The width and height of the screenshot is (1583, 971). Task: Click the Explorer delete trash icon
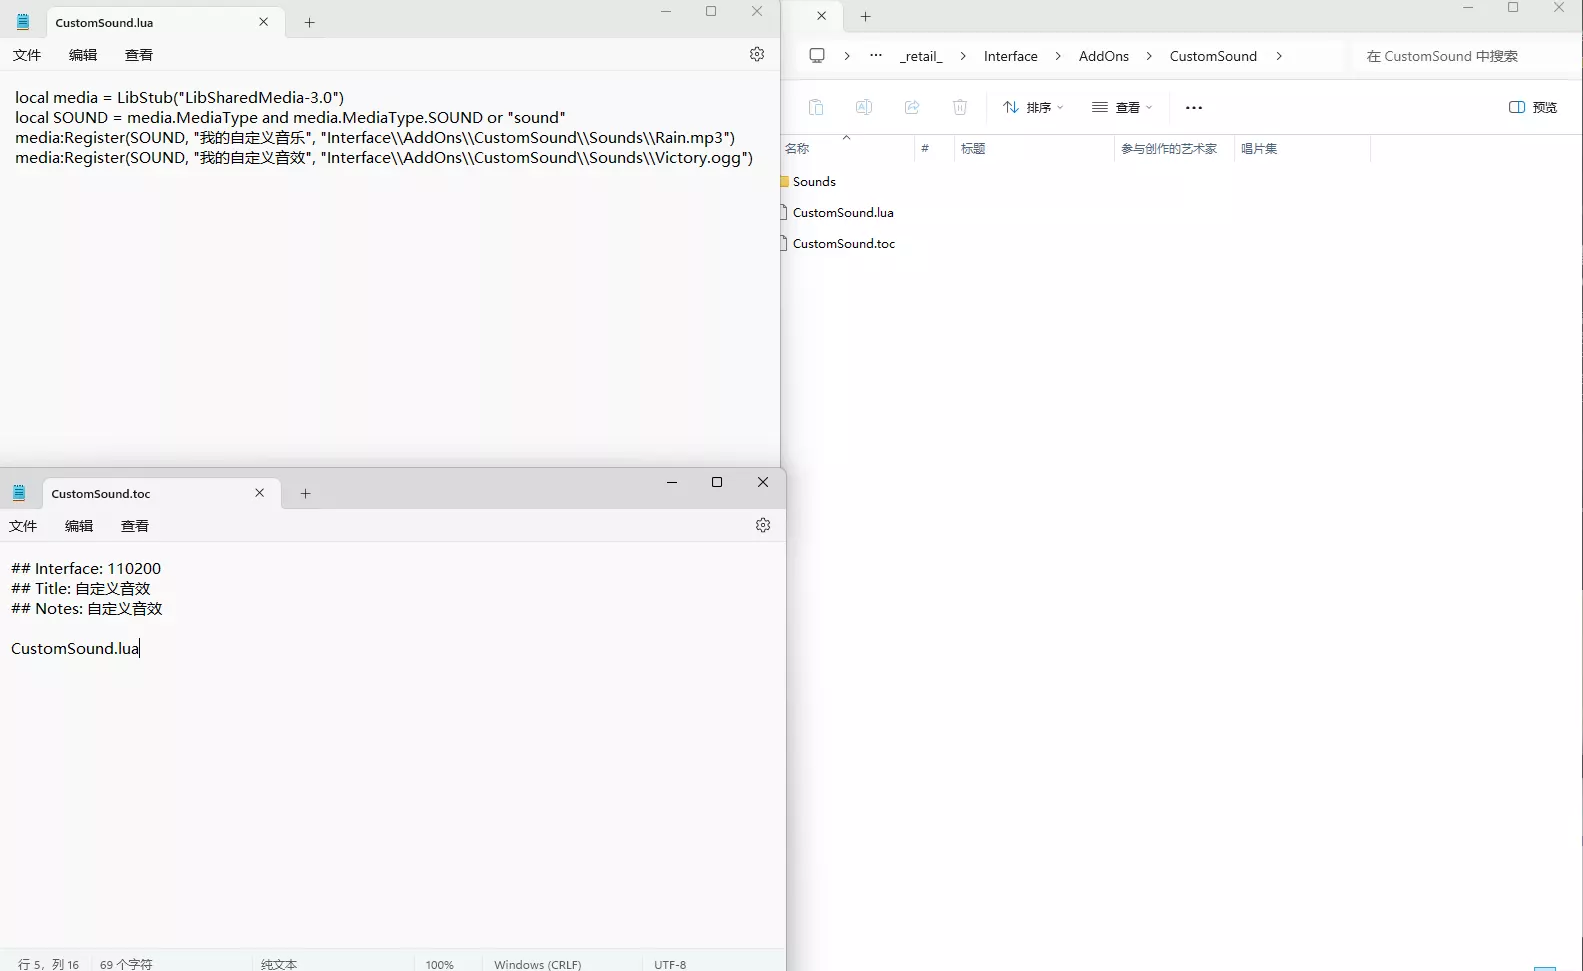(960, 107)
